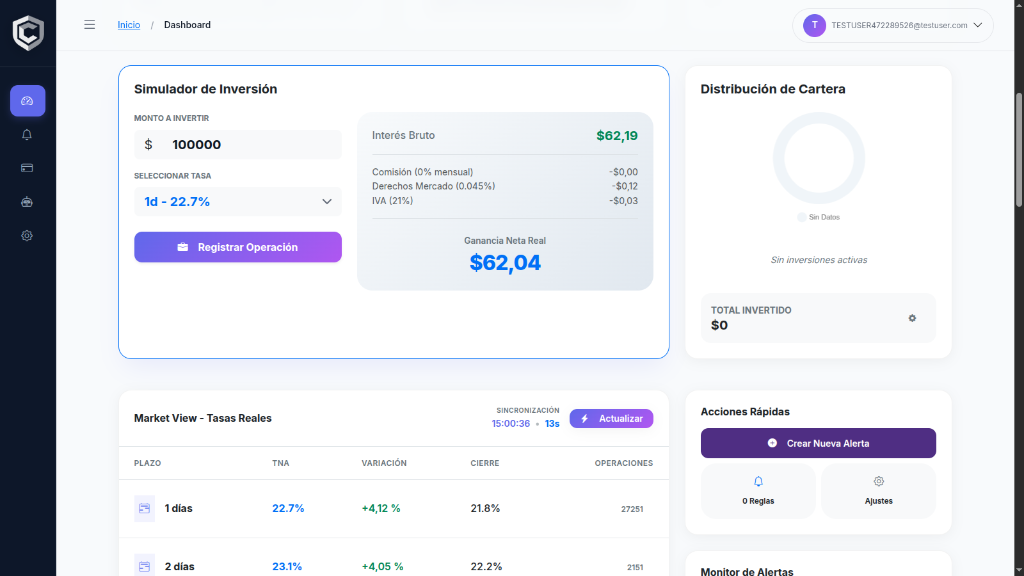Click the gear icon beside Total Invertido
1024x576 pixels.
coord(911,318)
